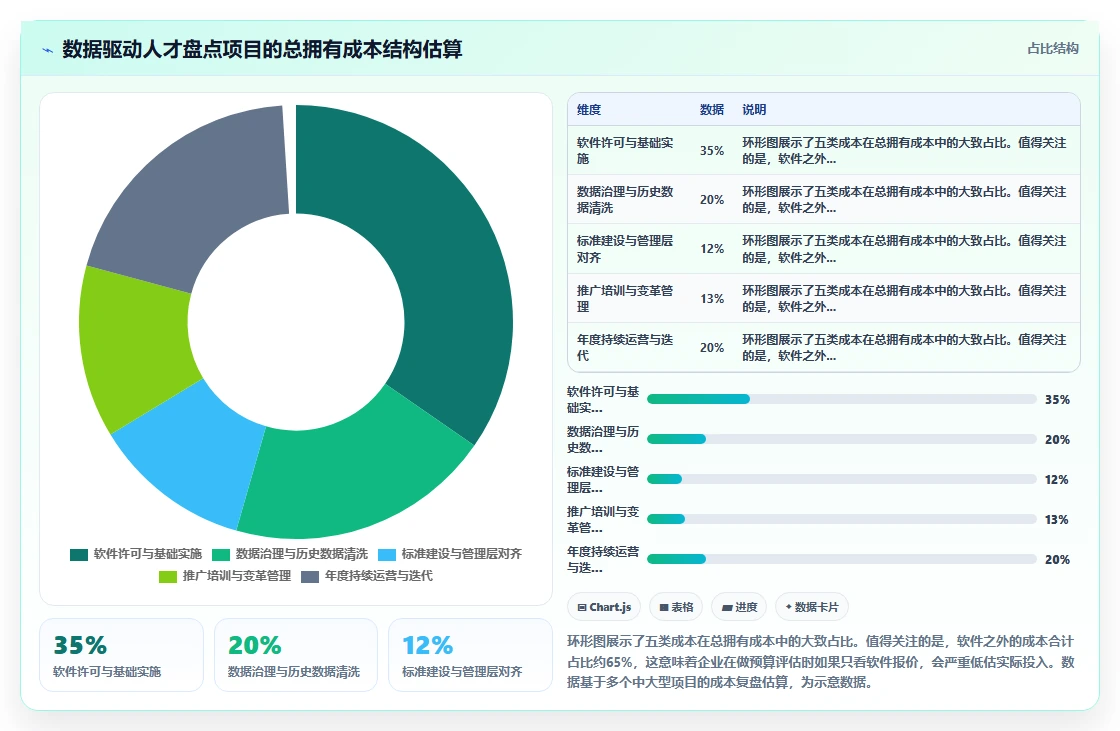Toggle legend item 标准建设与管理层对齐
1120x731 pixels.
(449, 554)
